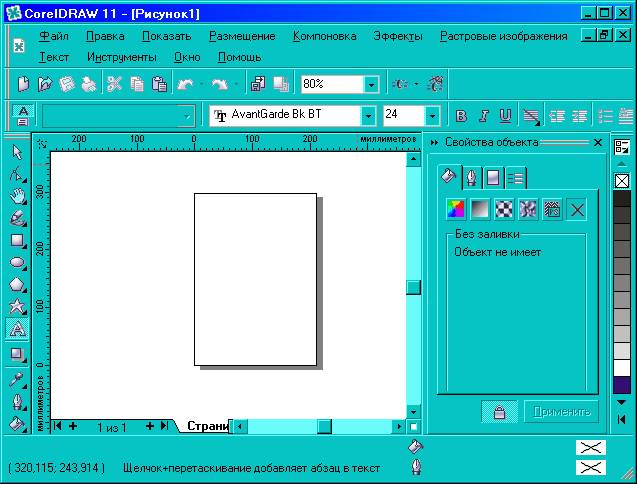Choose Texture fill type
Viewport: 637px width, 484px height.
coord(528,210)
